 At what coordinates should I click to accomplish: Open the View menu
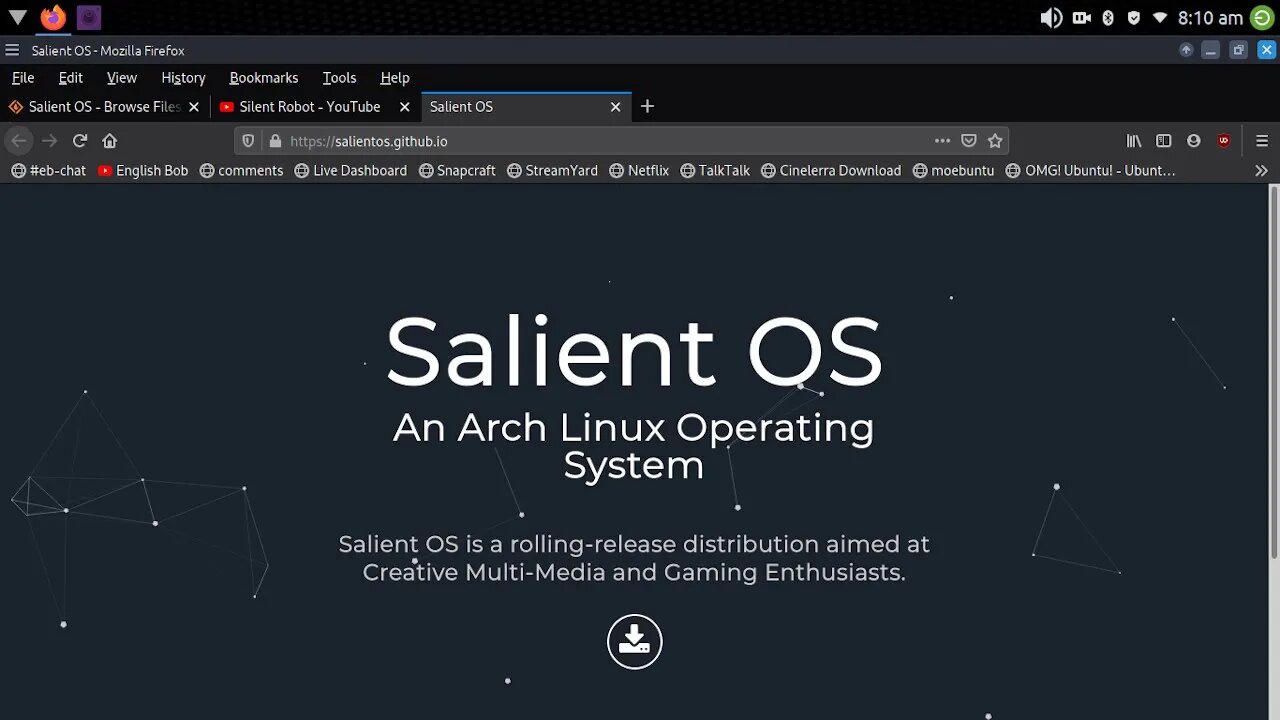(x=122, y=78)
